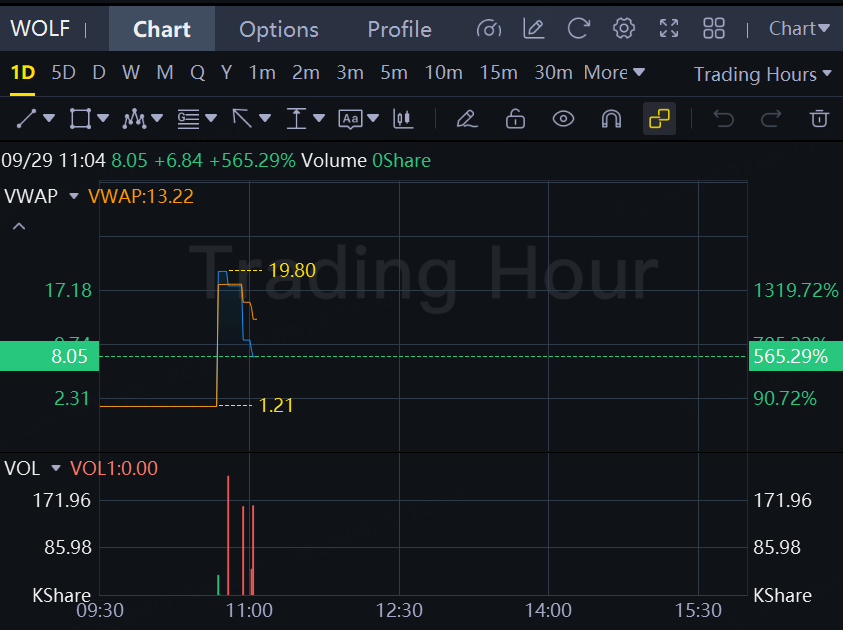Expand the Fibonacci tool dropdown arrow
843x630 pixels.
click(211, 118)
